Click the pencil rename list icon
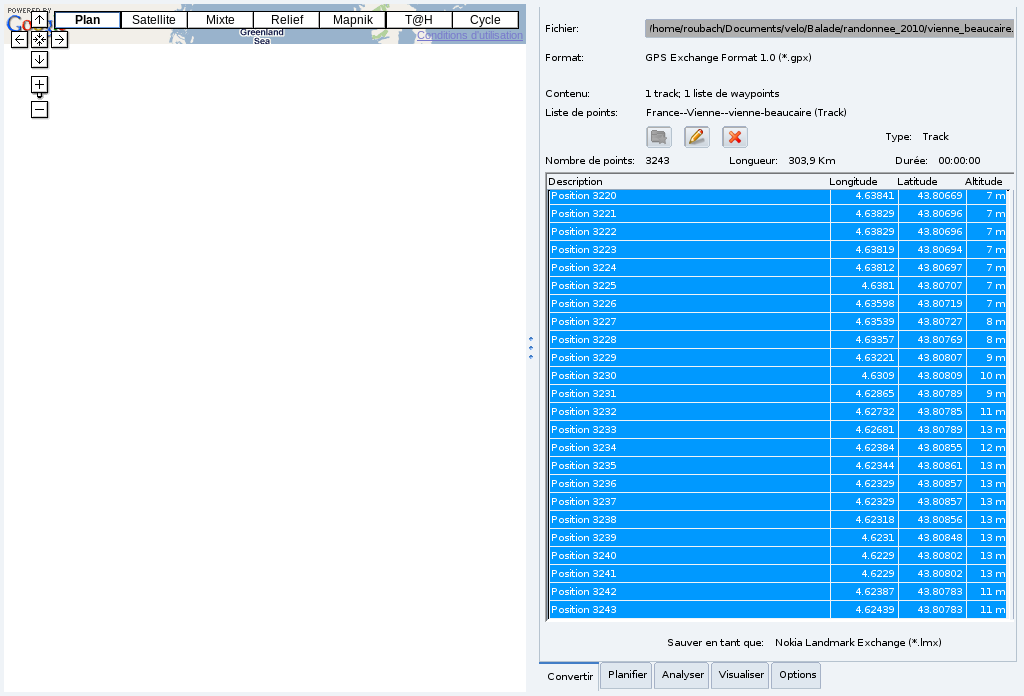 697,137
